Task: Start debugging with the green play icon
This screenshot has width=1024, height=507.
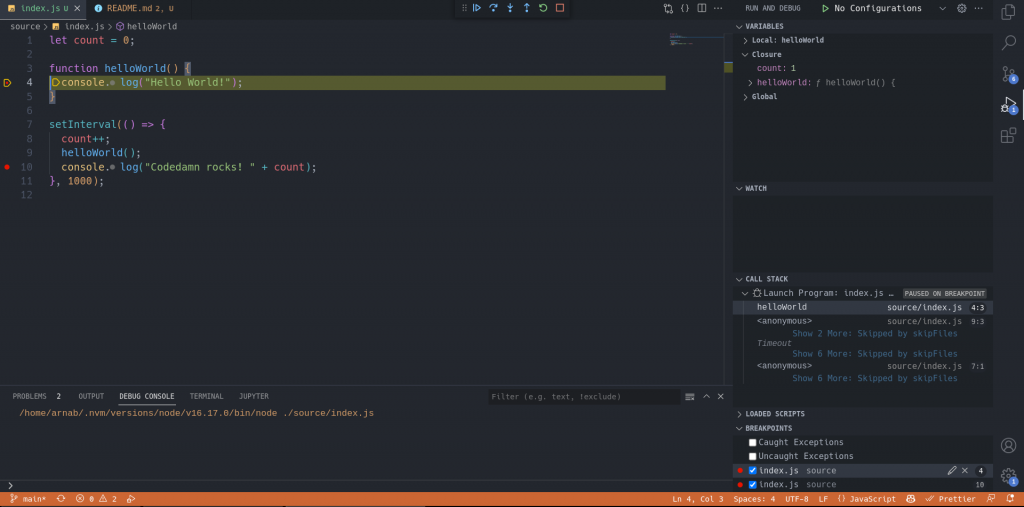Action: point(825,8)
